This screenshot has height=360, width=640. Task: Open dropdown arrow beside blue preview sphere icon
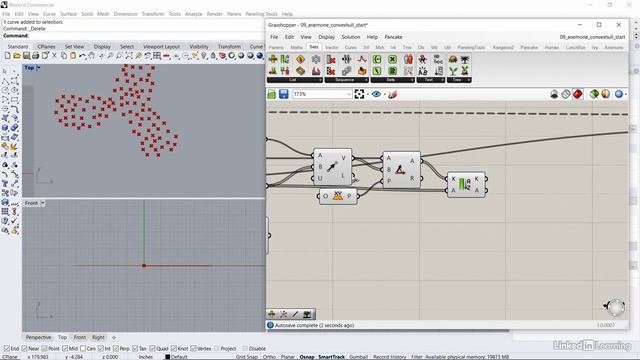click(626, 94)
